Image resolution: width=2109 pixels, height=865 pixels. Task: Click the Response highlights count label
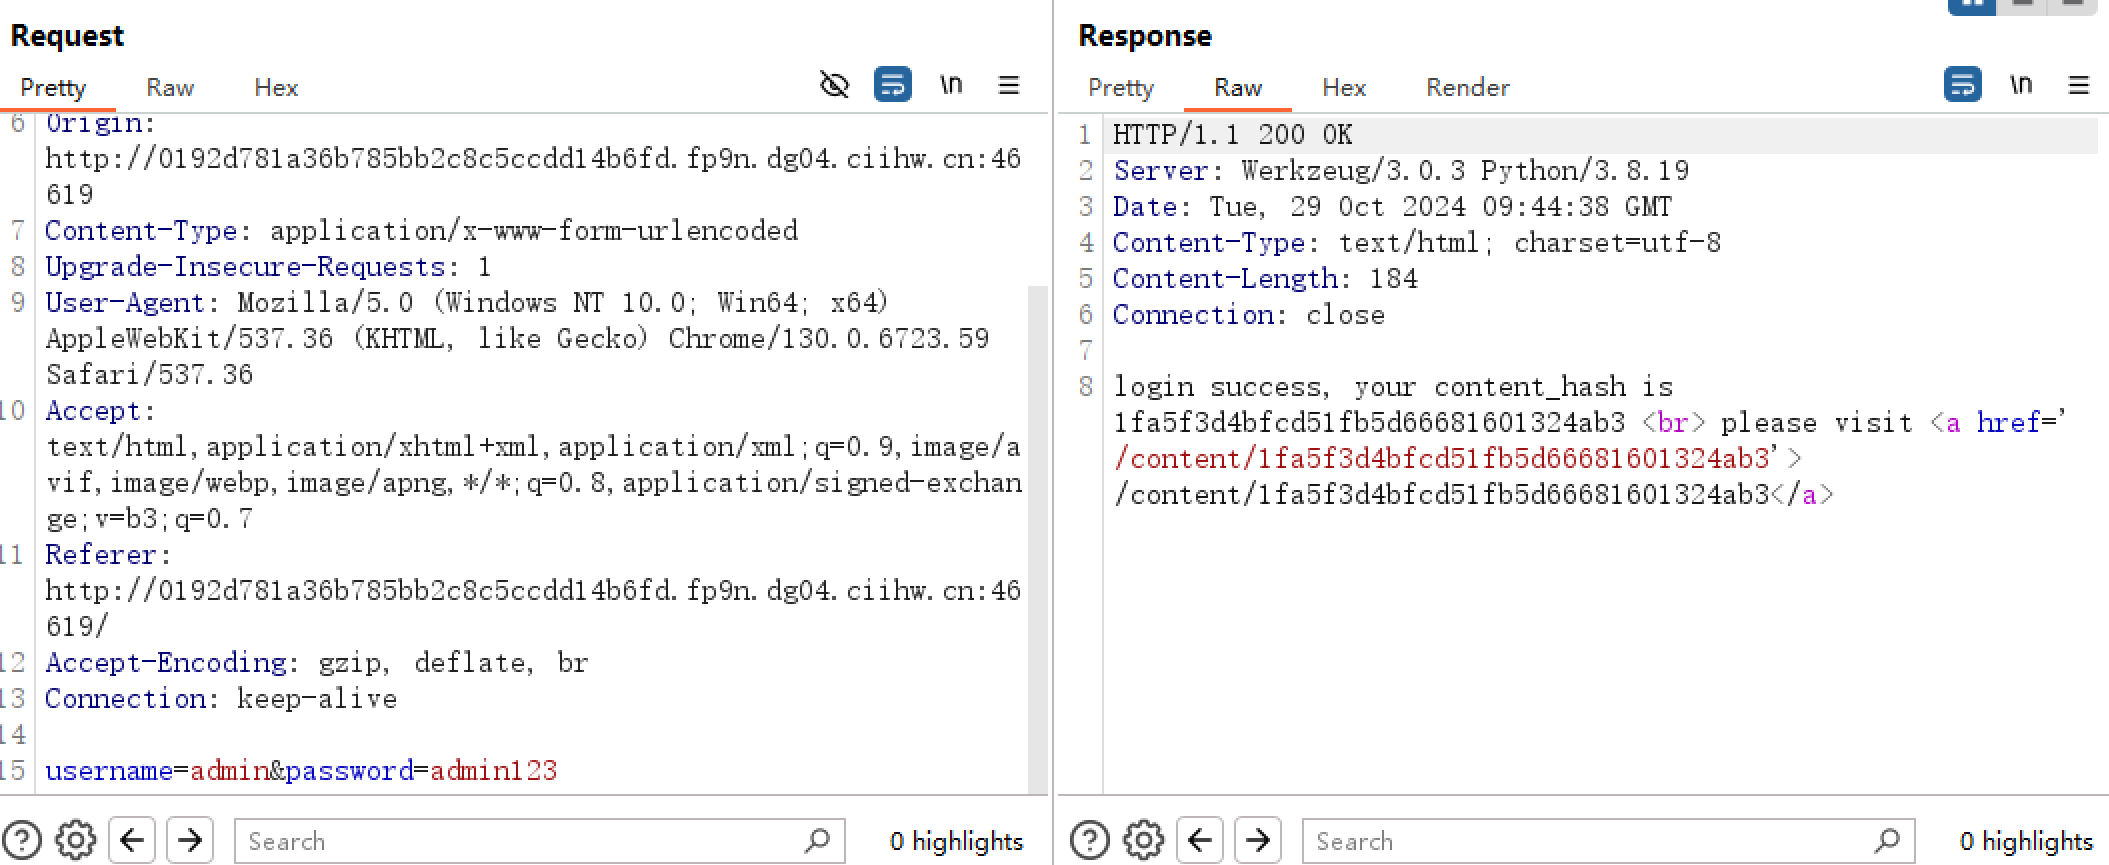coord(2027,842)
